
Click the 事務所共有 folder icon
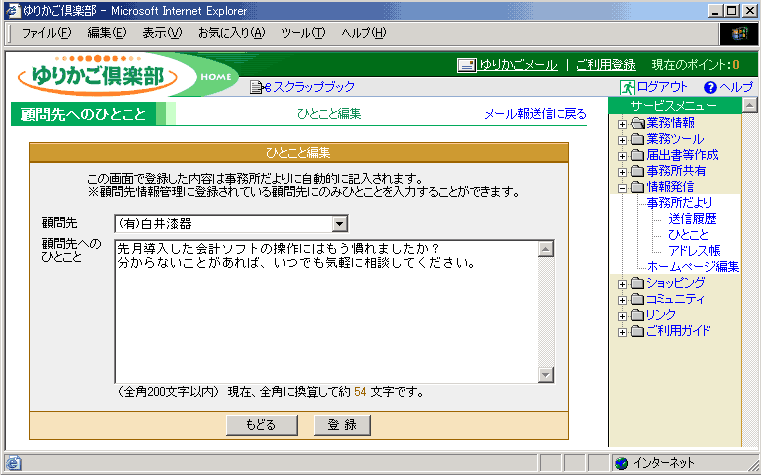(x=637, y=171)
